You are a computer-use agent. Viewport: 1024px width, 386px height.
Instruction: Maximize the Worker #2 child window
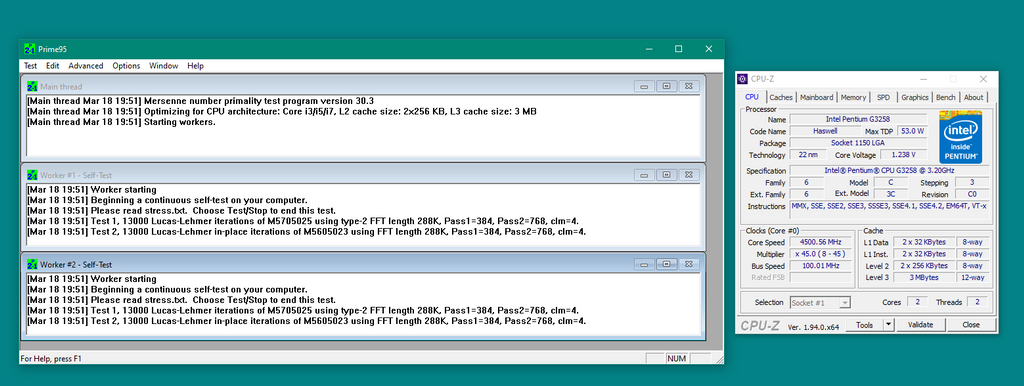pyautogui.click(x=666, y=265)
